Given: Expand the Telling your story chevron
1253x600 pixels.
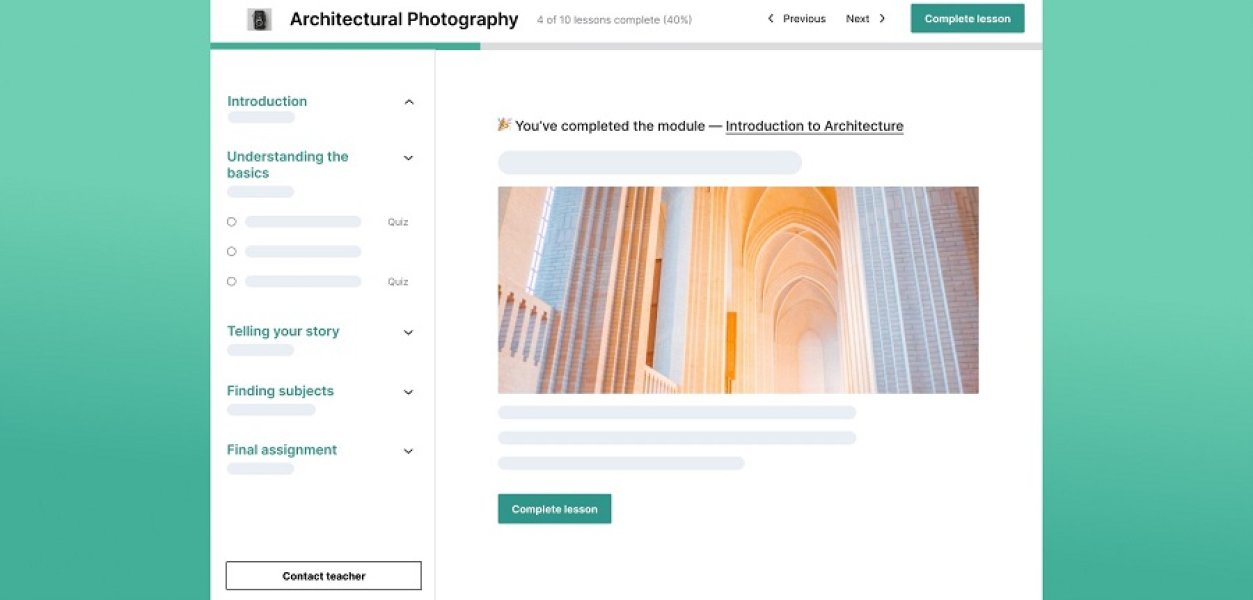Looking at the screenshot, I should 408,332.
